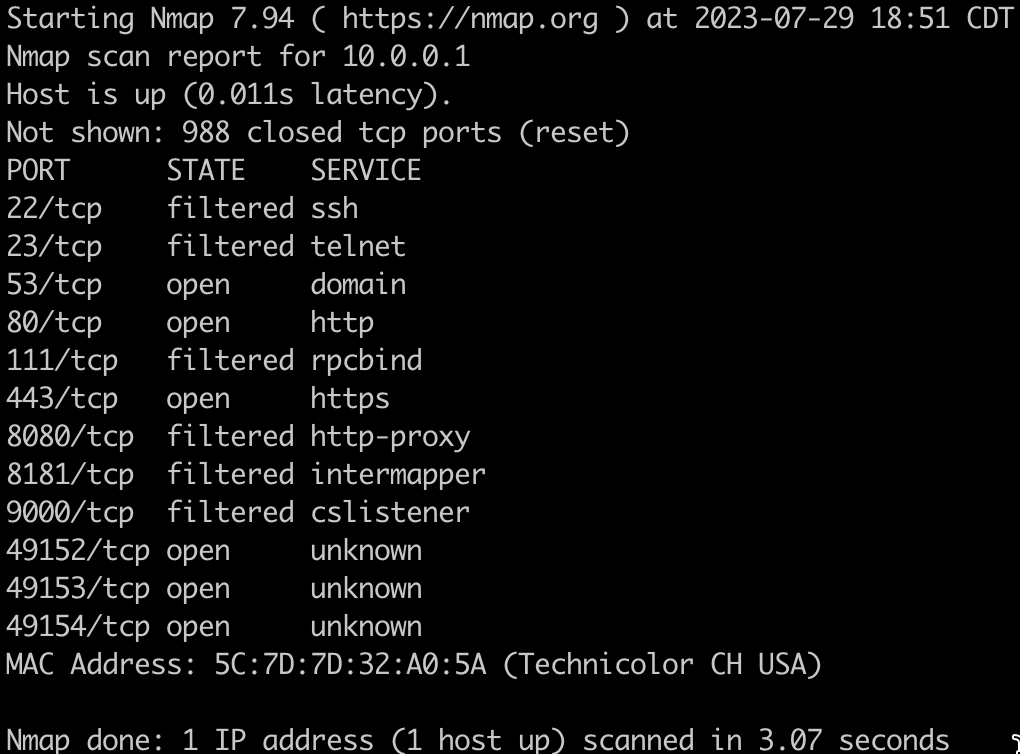
Task: Click the STATE column header
Action: coord(206,170)
